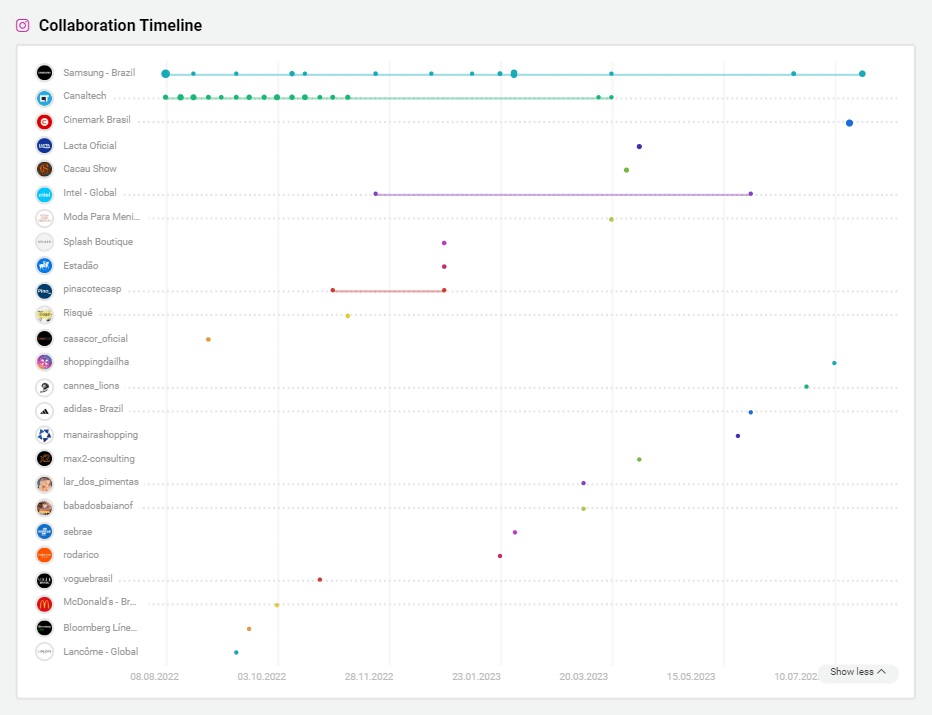The image size is (932, 715).
Task: Open the pinacotecasp account label
Action: coord(90,289)
